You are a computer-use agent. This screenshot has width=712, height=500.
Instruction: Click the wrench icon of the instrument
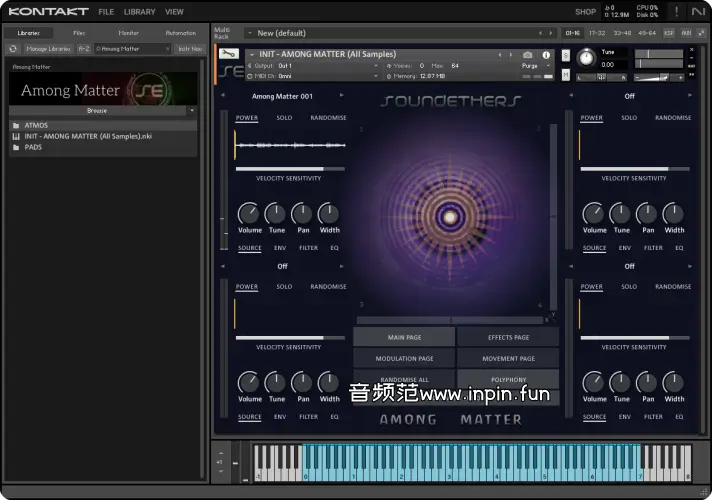229,54
